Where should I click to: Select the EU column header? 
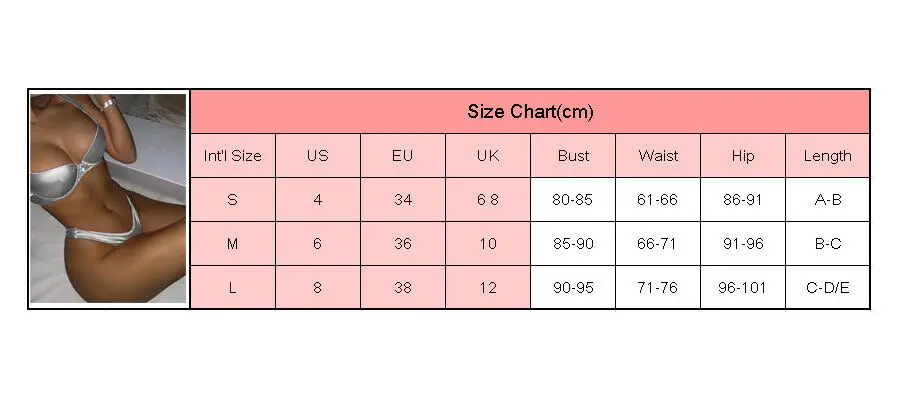tap(403, 155)
